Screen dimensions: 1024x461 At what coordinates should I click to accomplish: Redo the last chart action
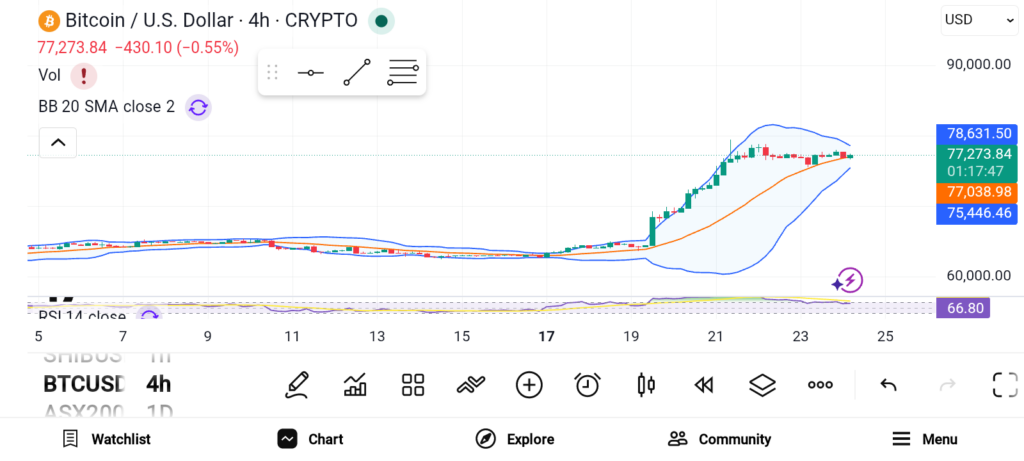[x=947, y=385]
